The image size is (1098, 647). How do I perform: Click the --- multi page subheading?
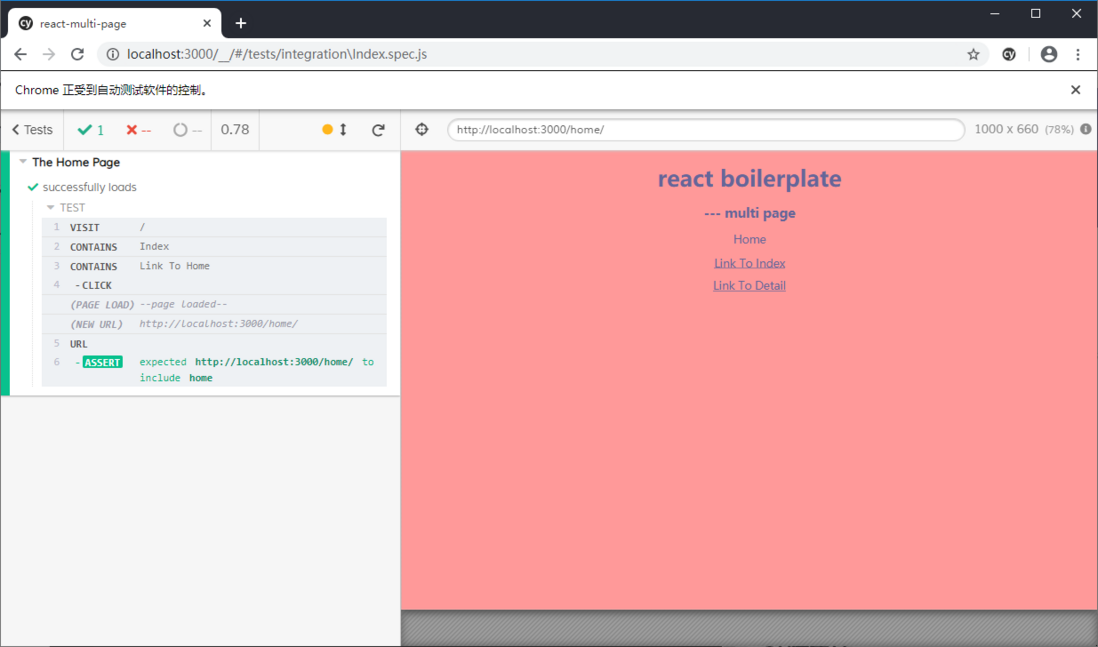click(749, 213)
